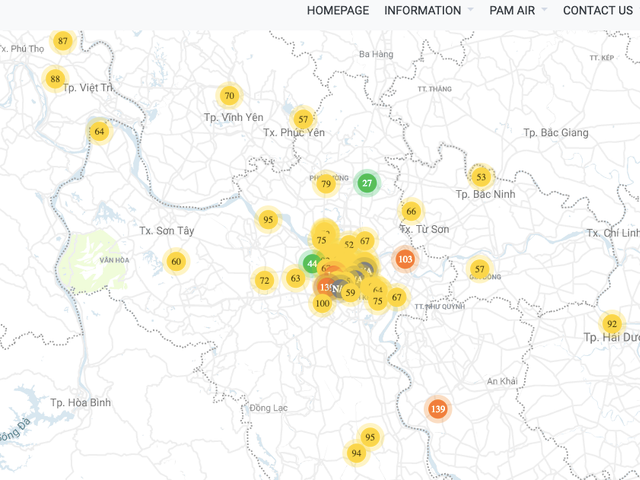
Task: Click the green 44 station marker
Action: coord(311,264)
